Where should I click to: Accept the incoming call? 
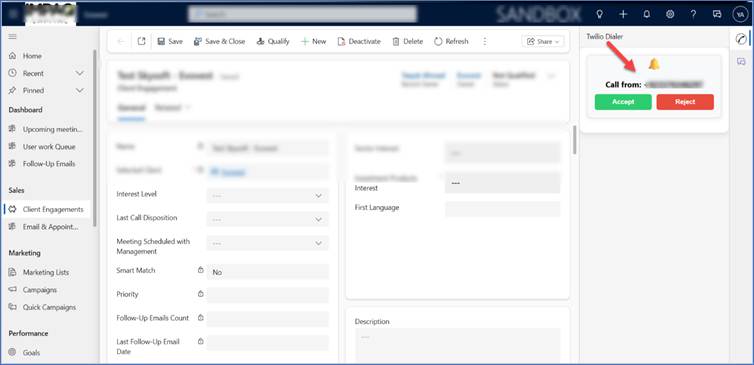click(x=623, y=102)
